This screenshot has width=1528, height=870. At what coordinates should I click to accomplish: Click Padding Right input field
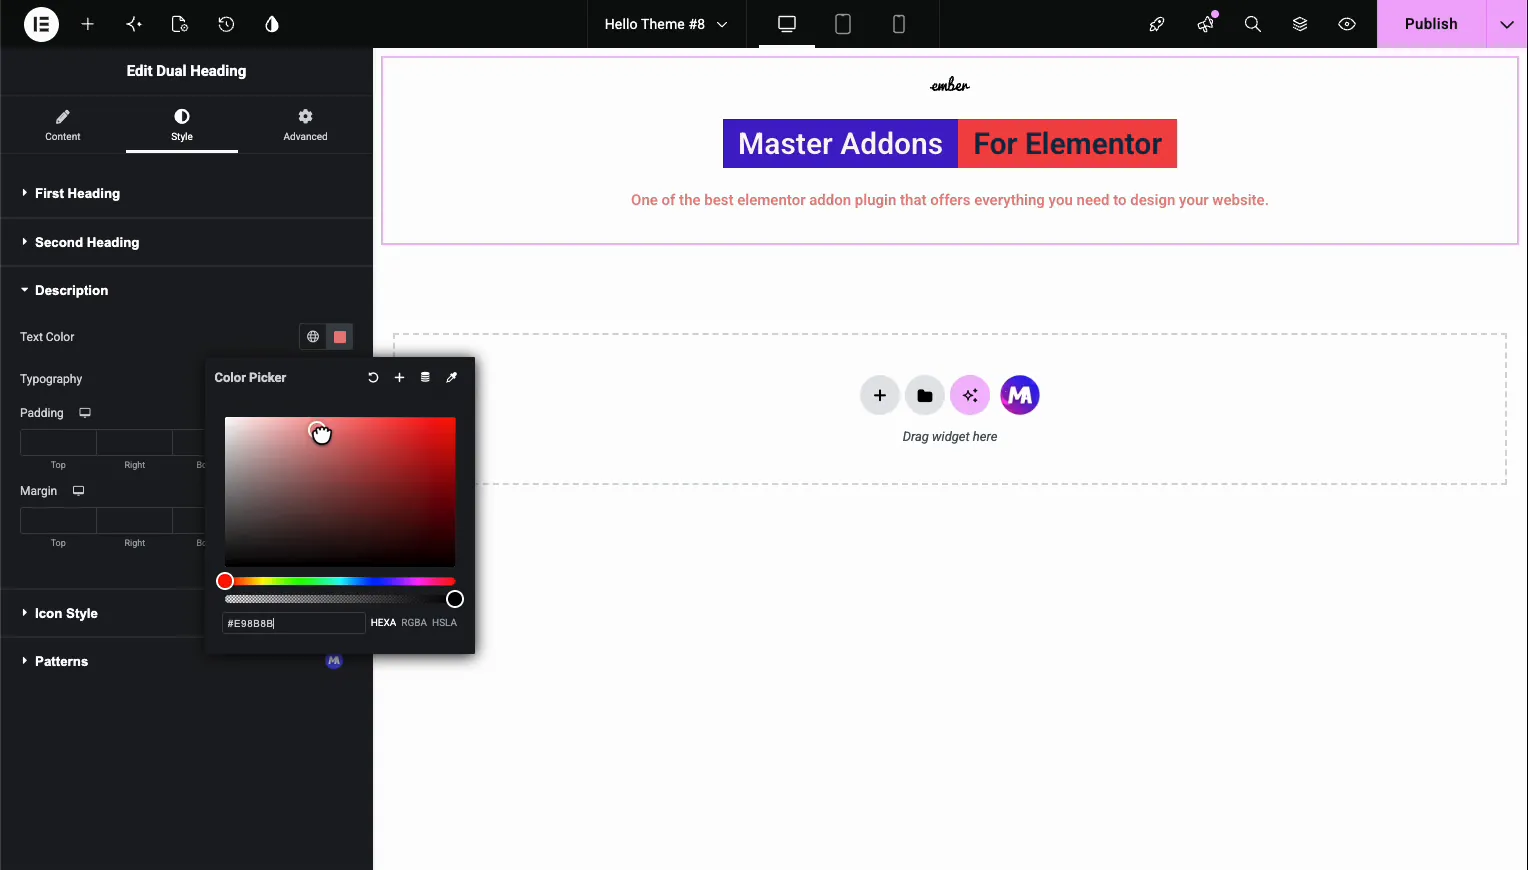(134, 442)
